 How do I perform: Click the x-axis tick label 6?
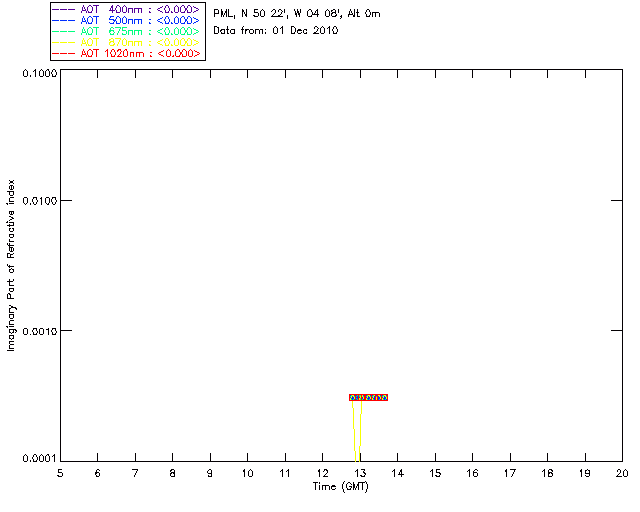(98, 473)
